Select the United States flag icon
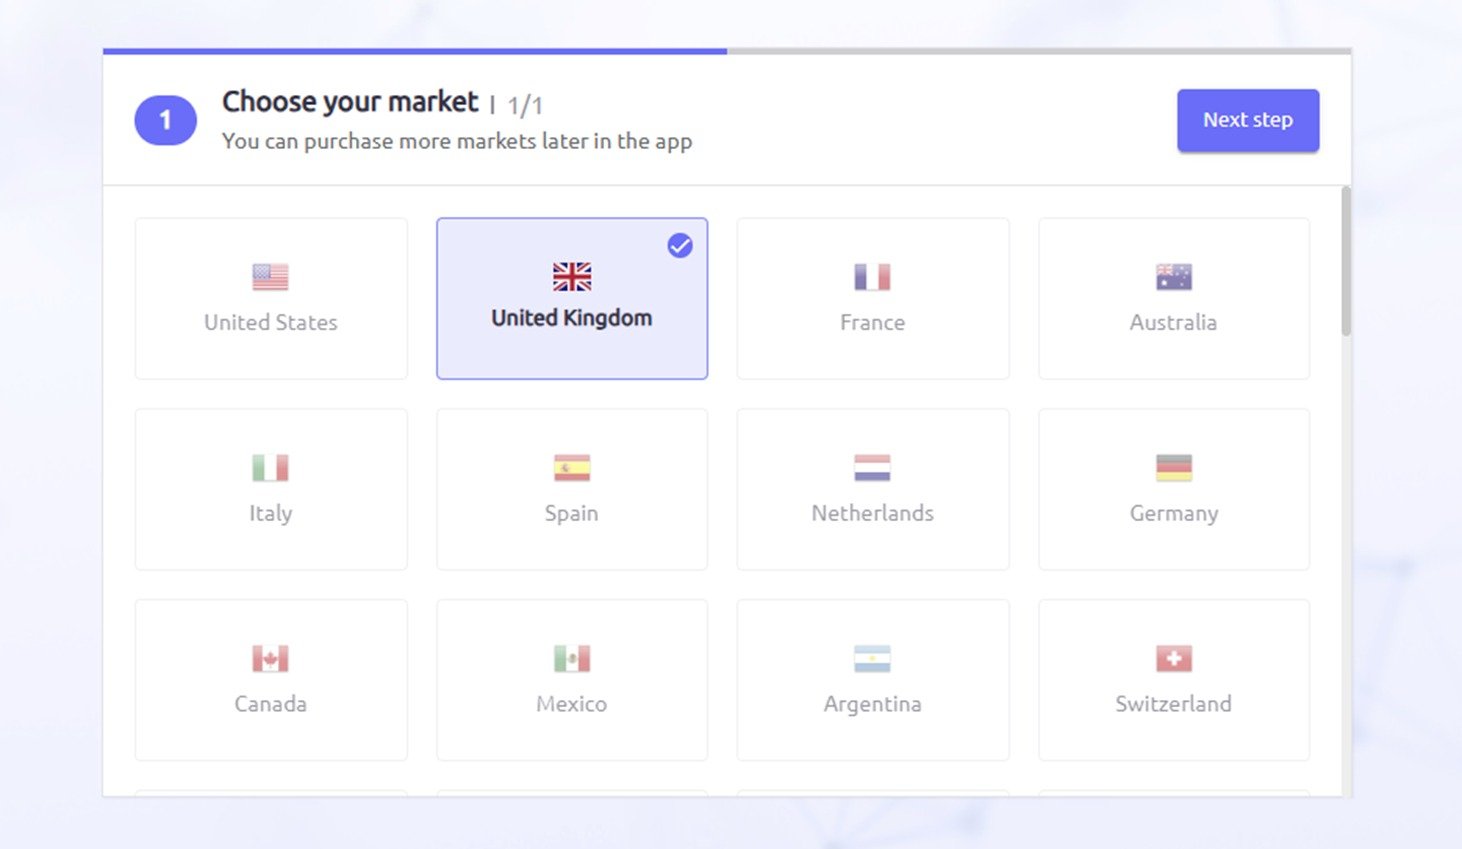The height and width of the screenshot is (849, 1462). click(270, 276)
